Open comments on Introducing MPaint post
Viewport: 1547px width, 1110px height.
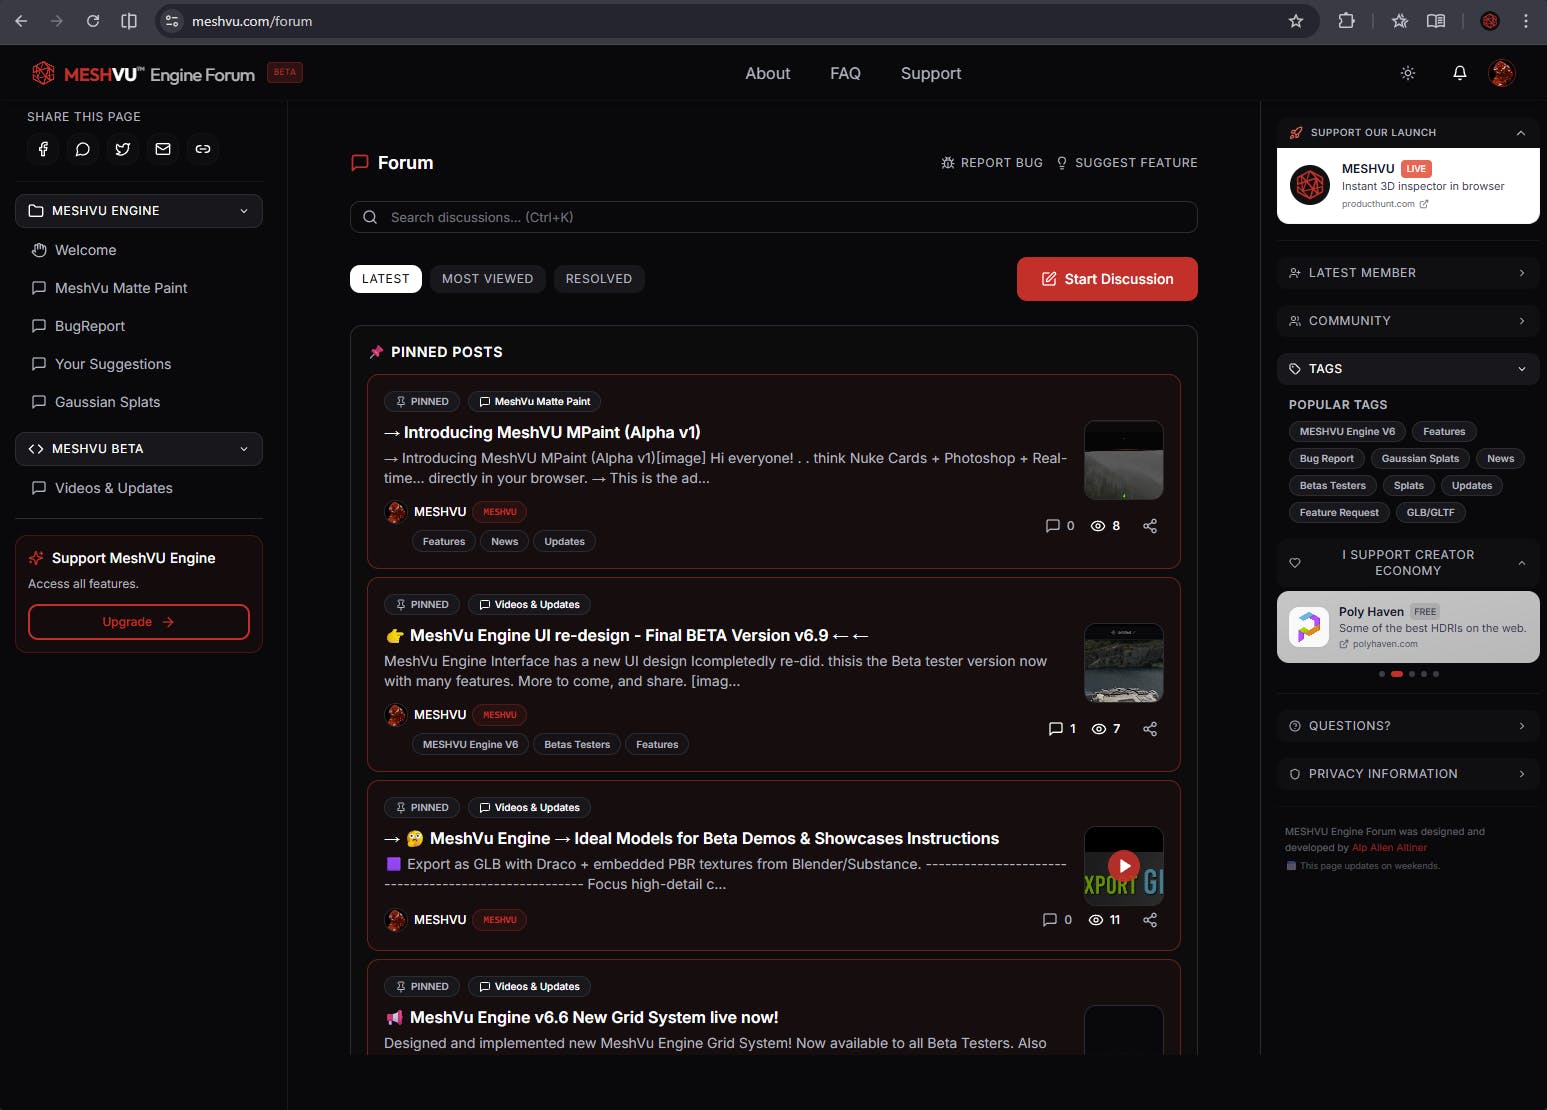[x=1060, y=526]
